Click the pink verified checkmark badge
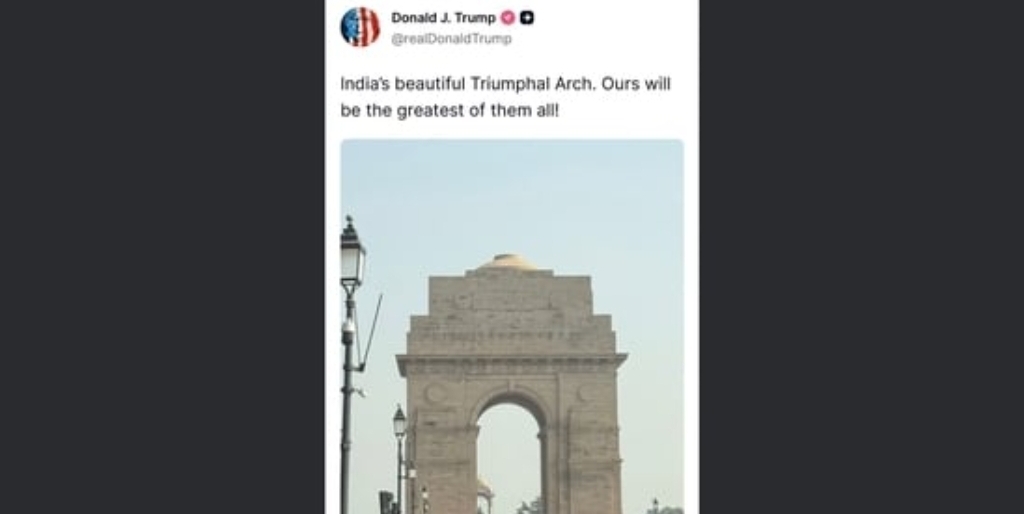1024x514 pixels. (507, 18)
